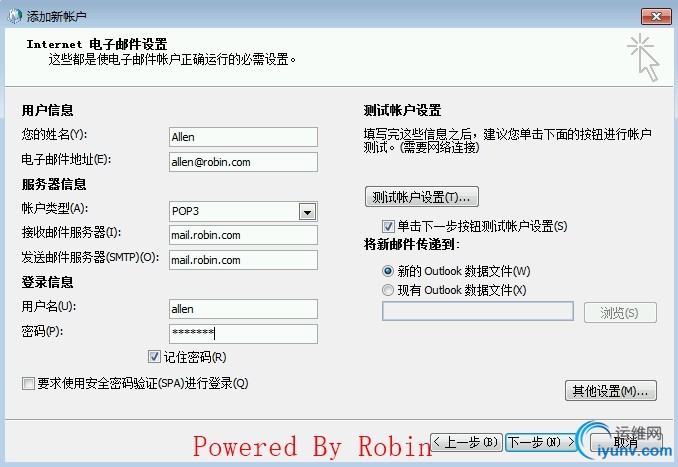Go back with 上一步(B) button

coord(467,442)
